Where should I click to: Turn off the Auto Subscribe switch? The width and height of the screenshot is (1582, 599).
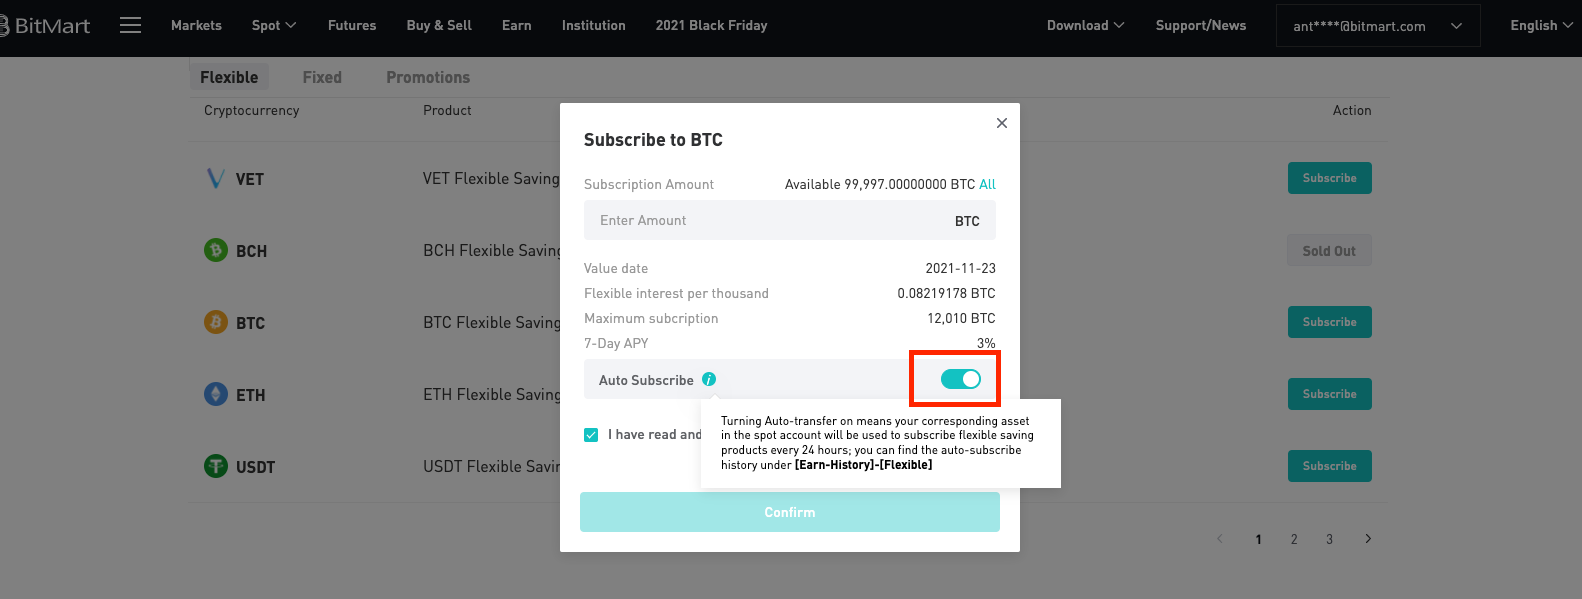tap(961, 379)
